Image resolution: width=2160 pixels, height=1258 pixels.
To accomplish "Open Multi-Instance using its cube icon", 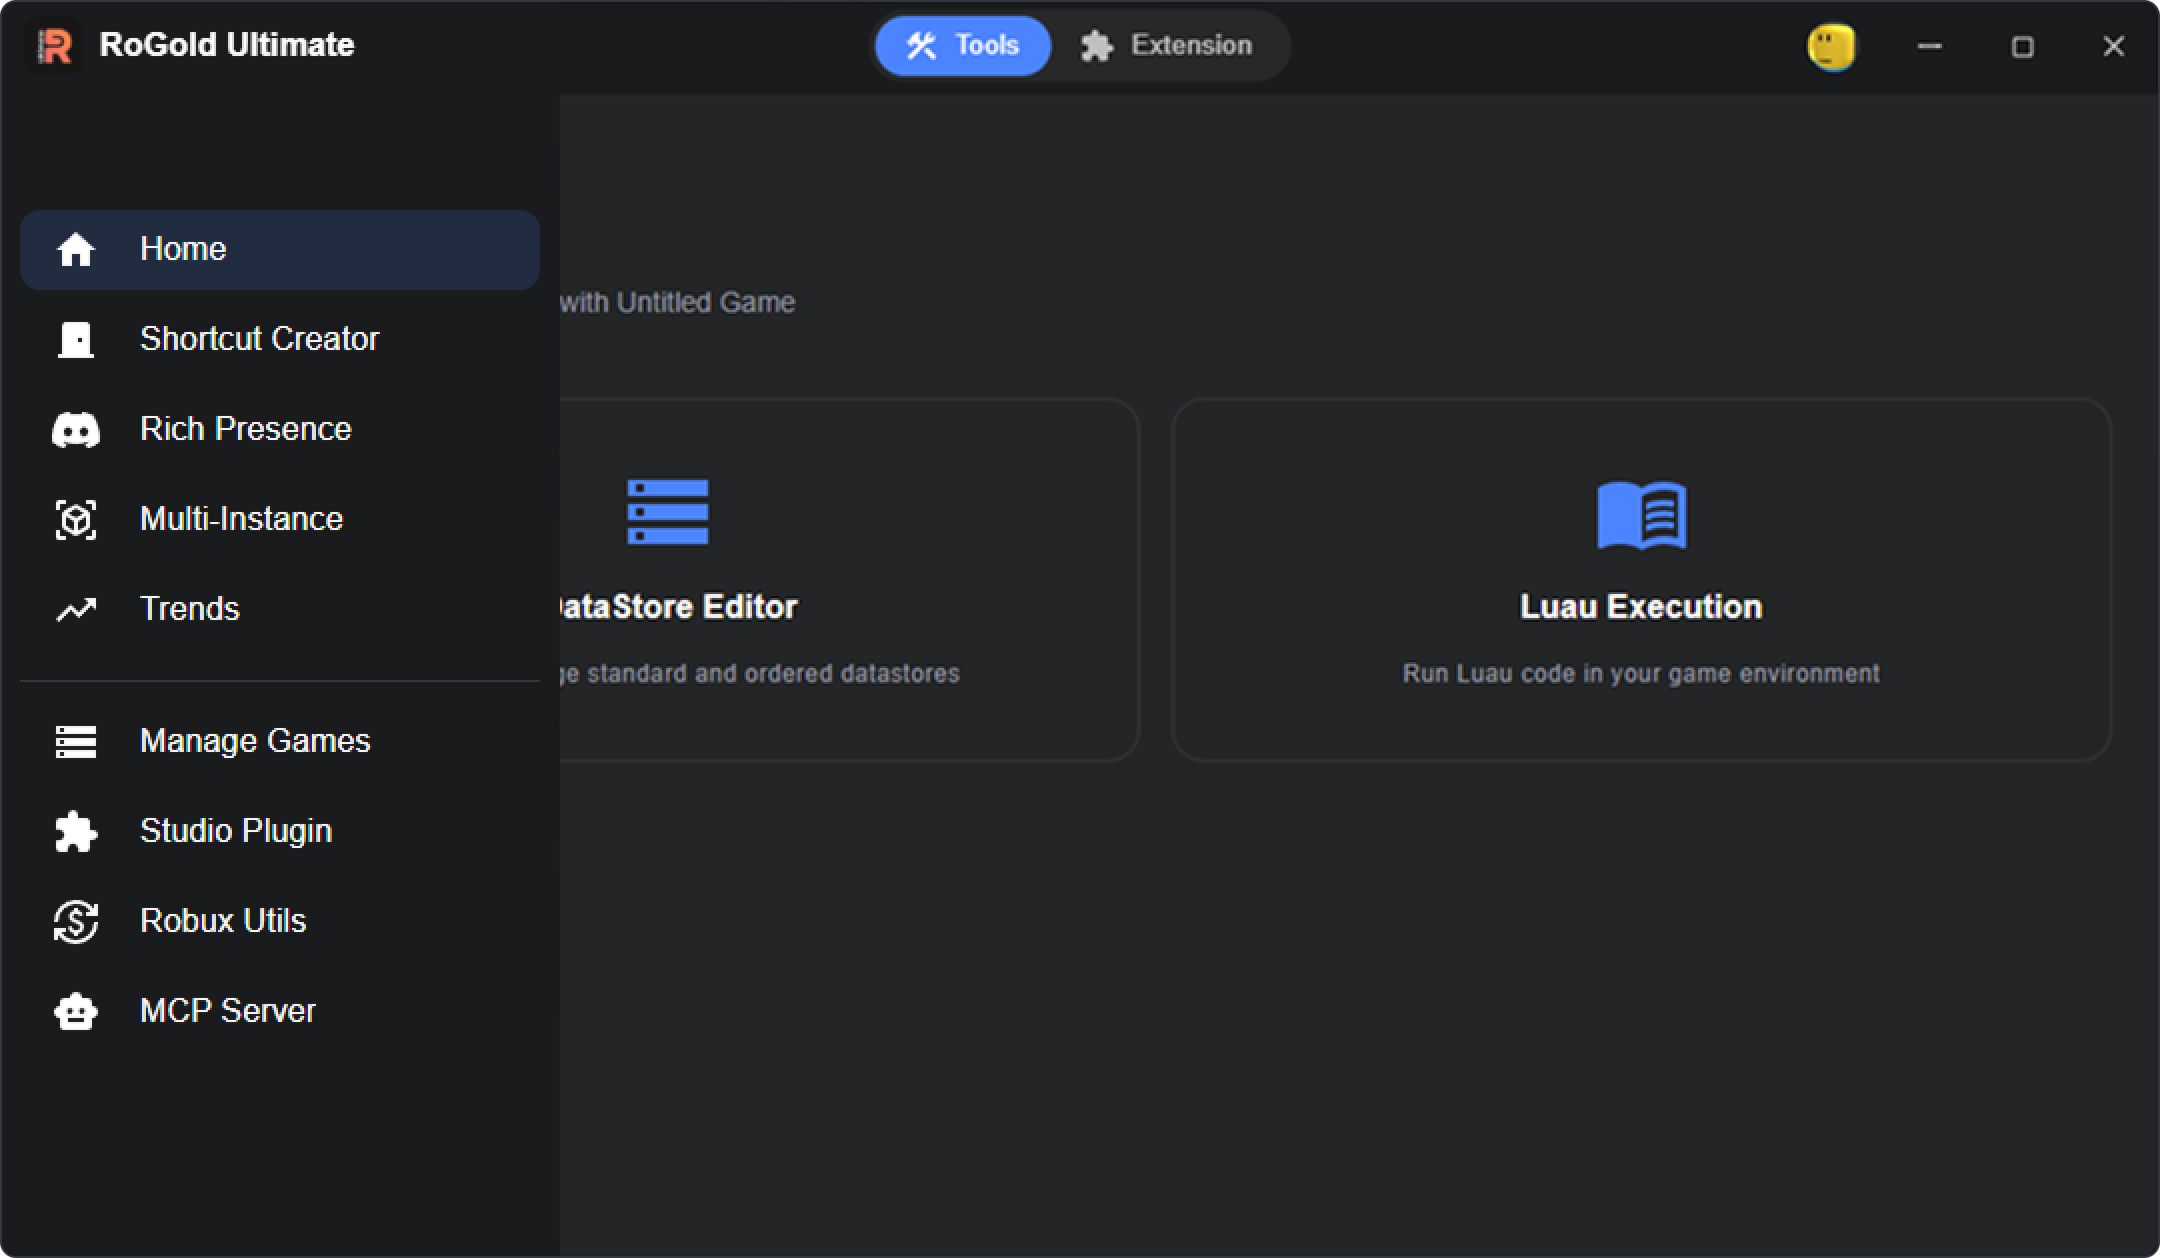I will (76, 520).
